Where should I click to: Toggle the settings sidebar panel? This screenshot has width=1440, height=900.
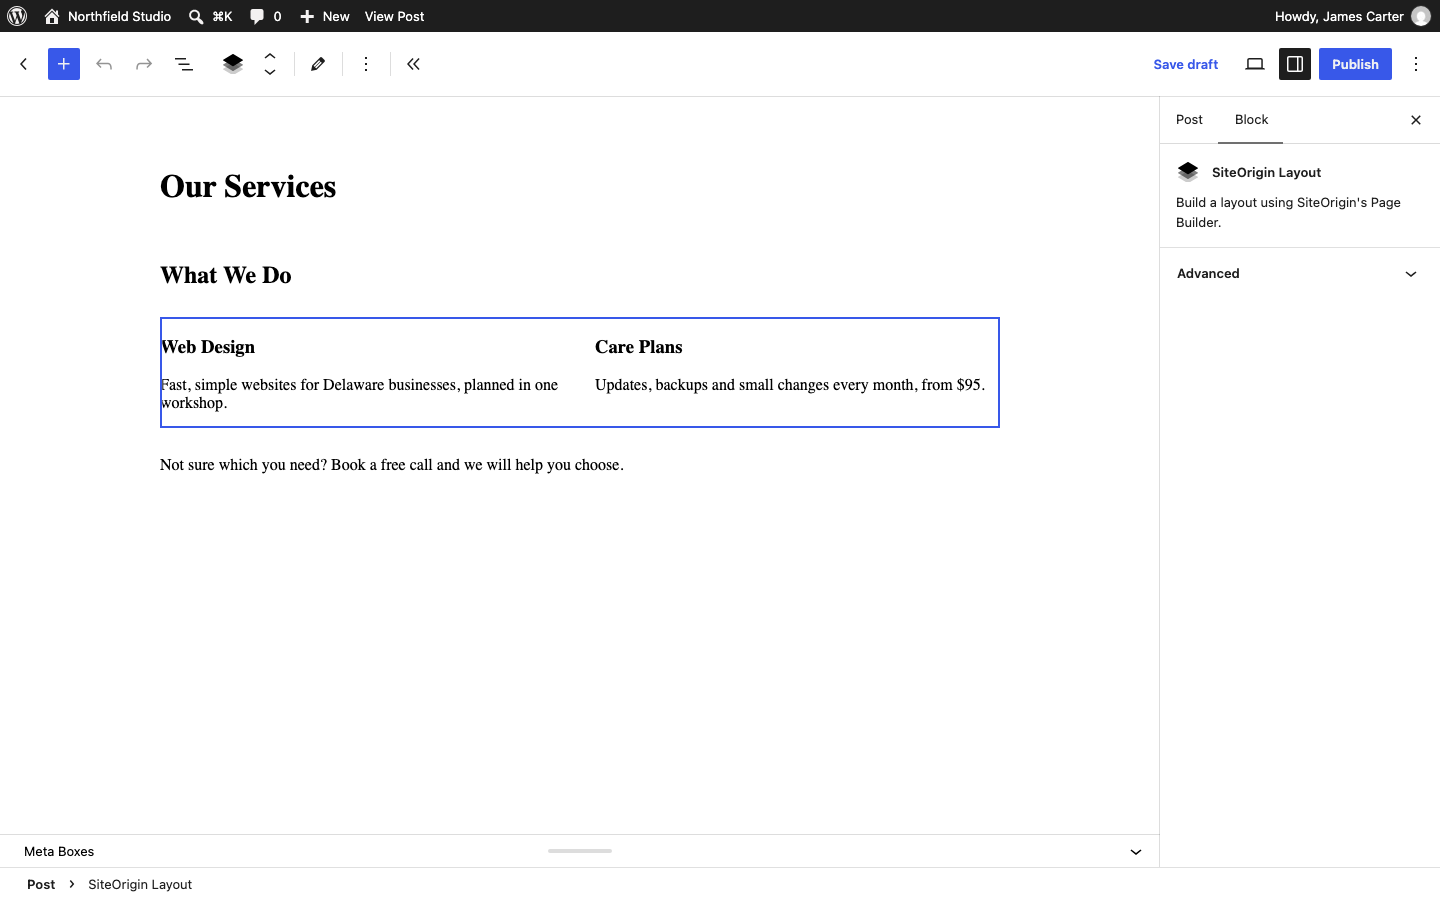(x=1295, y=64)
